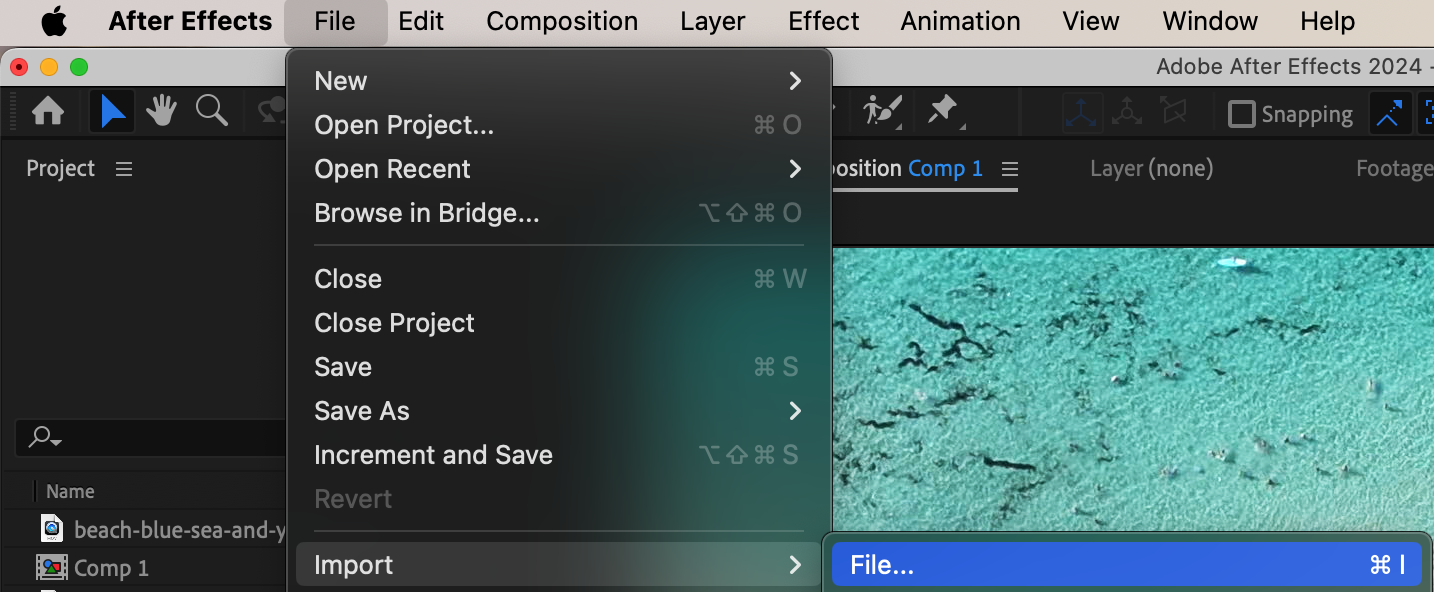Click the Project panel search field

(151, 438)
